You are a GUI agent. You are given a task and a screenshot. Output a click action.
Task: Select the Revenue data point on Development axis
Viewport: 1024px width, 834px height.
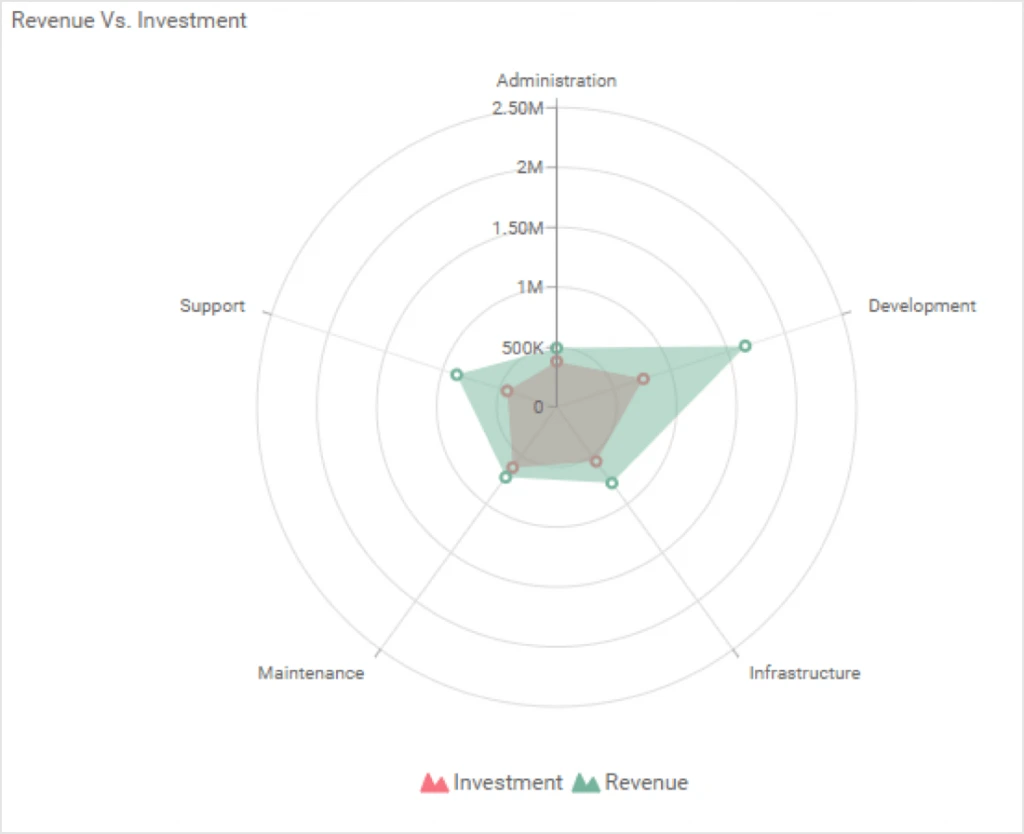pyautogui.click(x=745, y=346)
